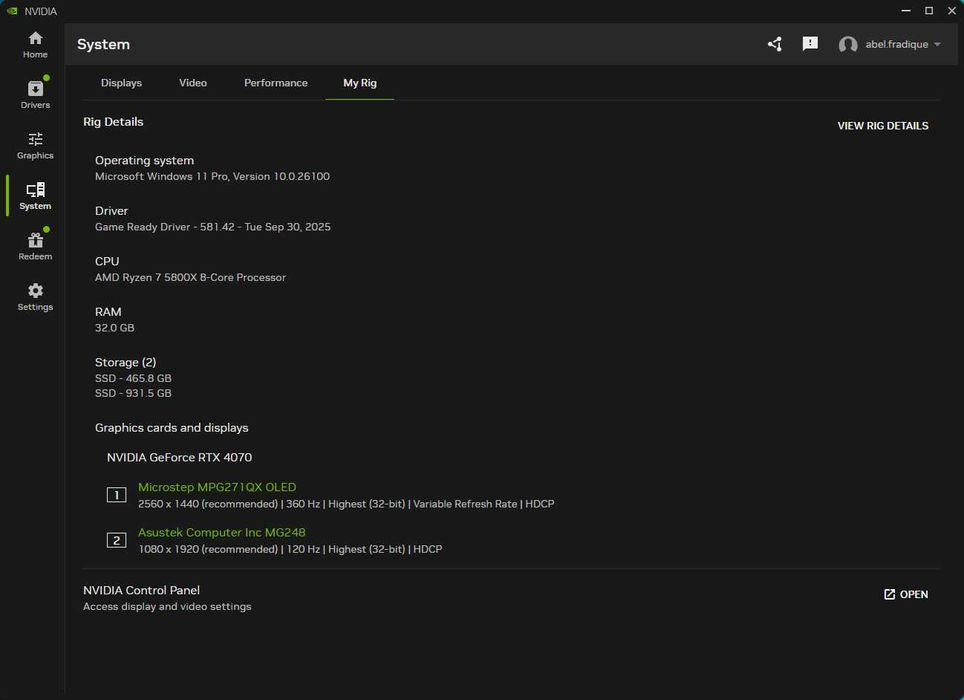This screenshot has height=700, width=964.
Task: Switch to the Video tab
Action: (193, 83)
